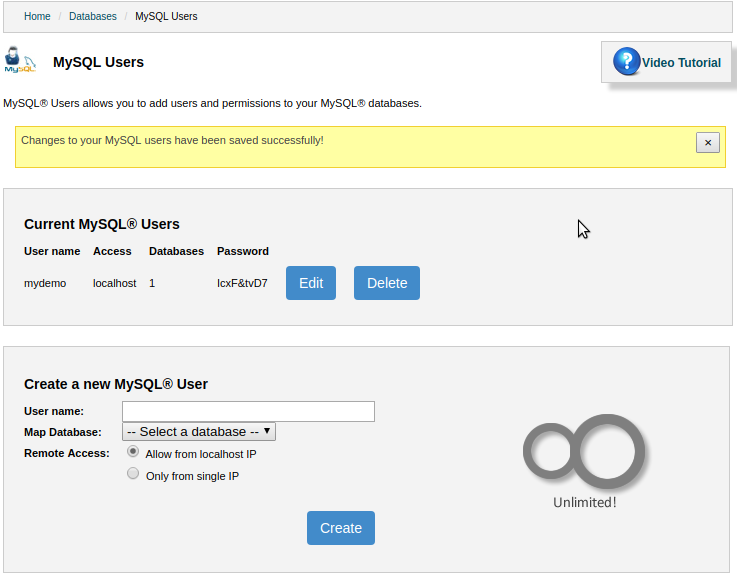737x583 pixels.
Task: Focus the User name input field
Action: click(248, 411)
